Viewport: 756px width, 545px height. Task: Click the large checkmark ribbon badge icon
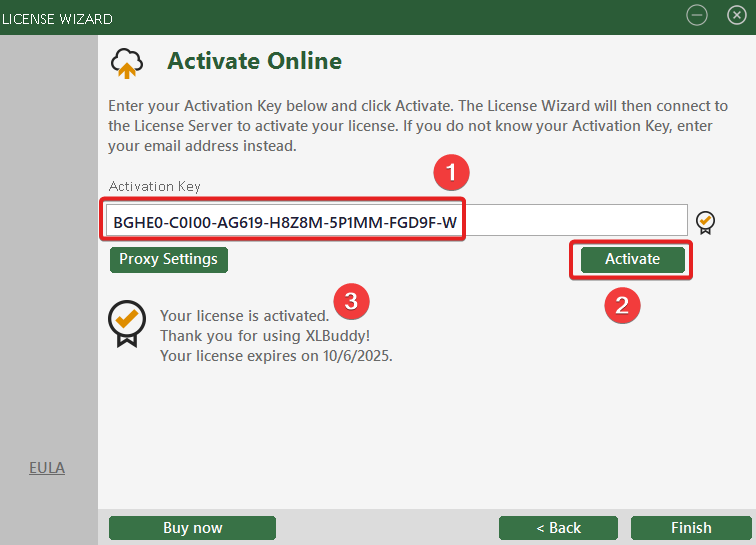coord(127,323)
